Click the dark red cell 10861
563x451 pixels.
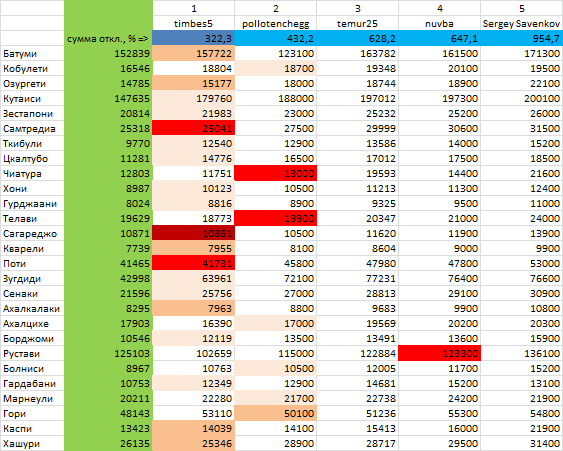[194, 233]
